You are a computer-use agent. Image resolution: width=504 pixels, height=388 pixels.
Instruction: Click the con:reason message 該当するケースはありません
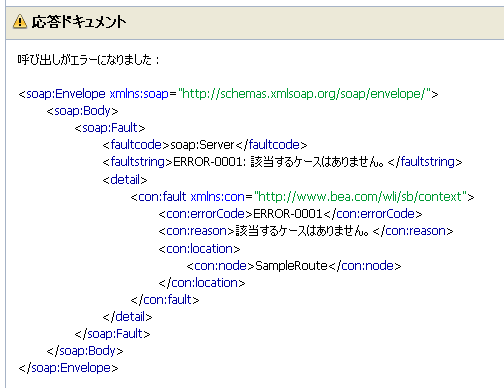pyautogui.click(x=302, y=231)
